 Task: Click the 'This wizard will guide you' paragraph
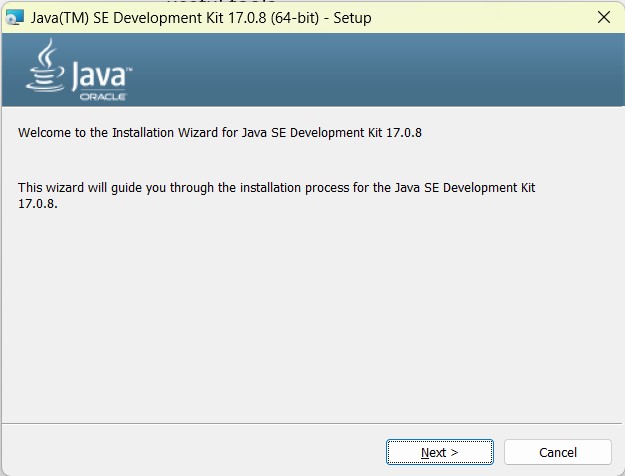[x=277, y=195]
